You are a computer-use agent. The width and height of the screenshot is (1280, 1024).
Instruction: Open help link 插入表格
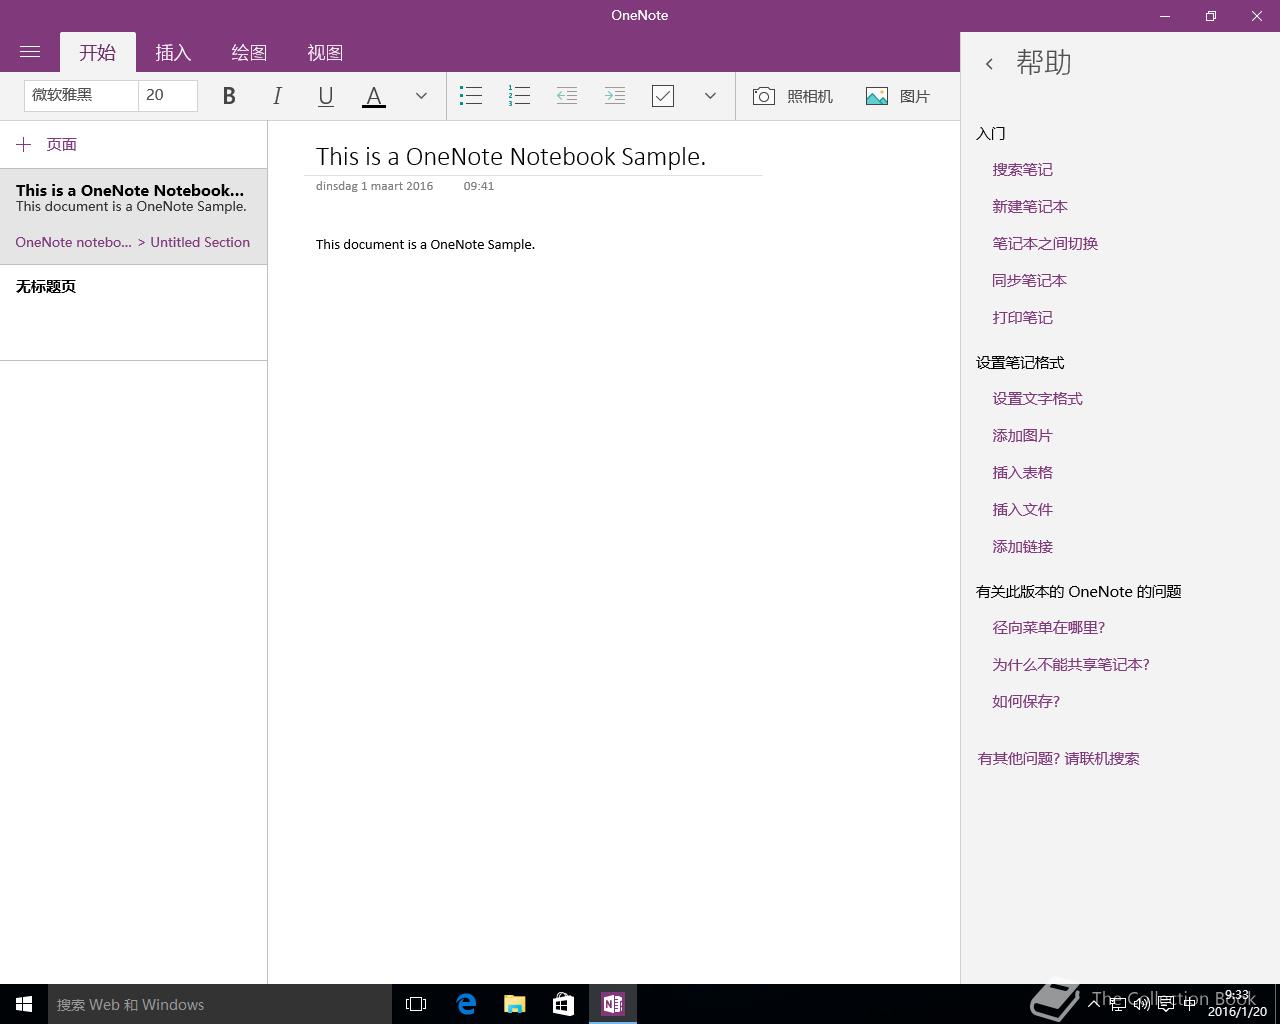(1022, 473)
